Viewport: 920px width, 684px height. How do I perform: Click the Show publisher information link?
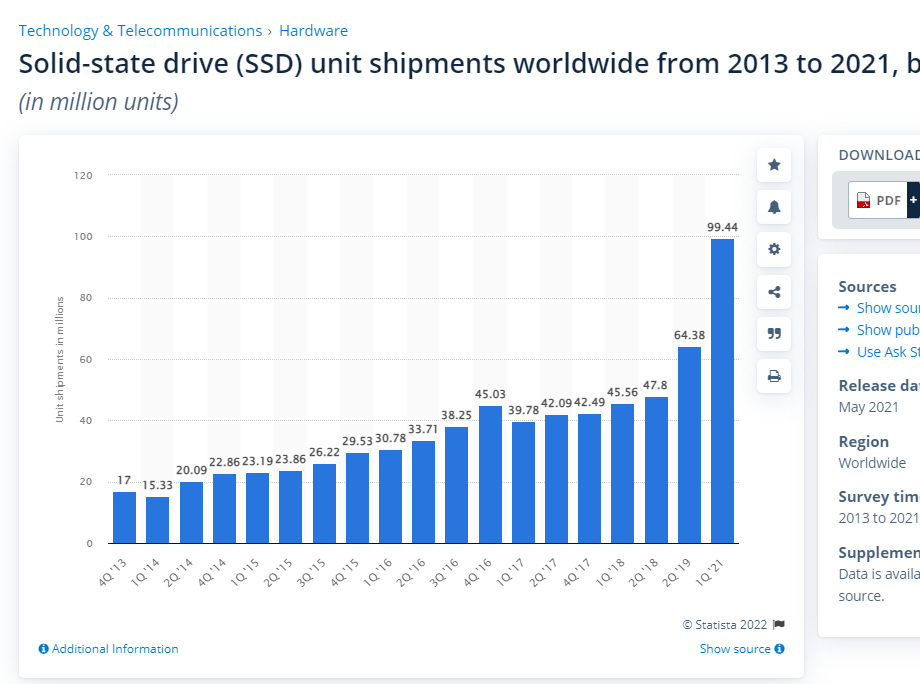pyautogui.click(x=888, y=330)
